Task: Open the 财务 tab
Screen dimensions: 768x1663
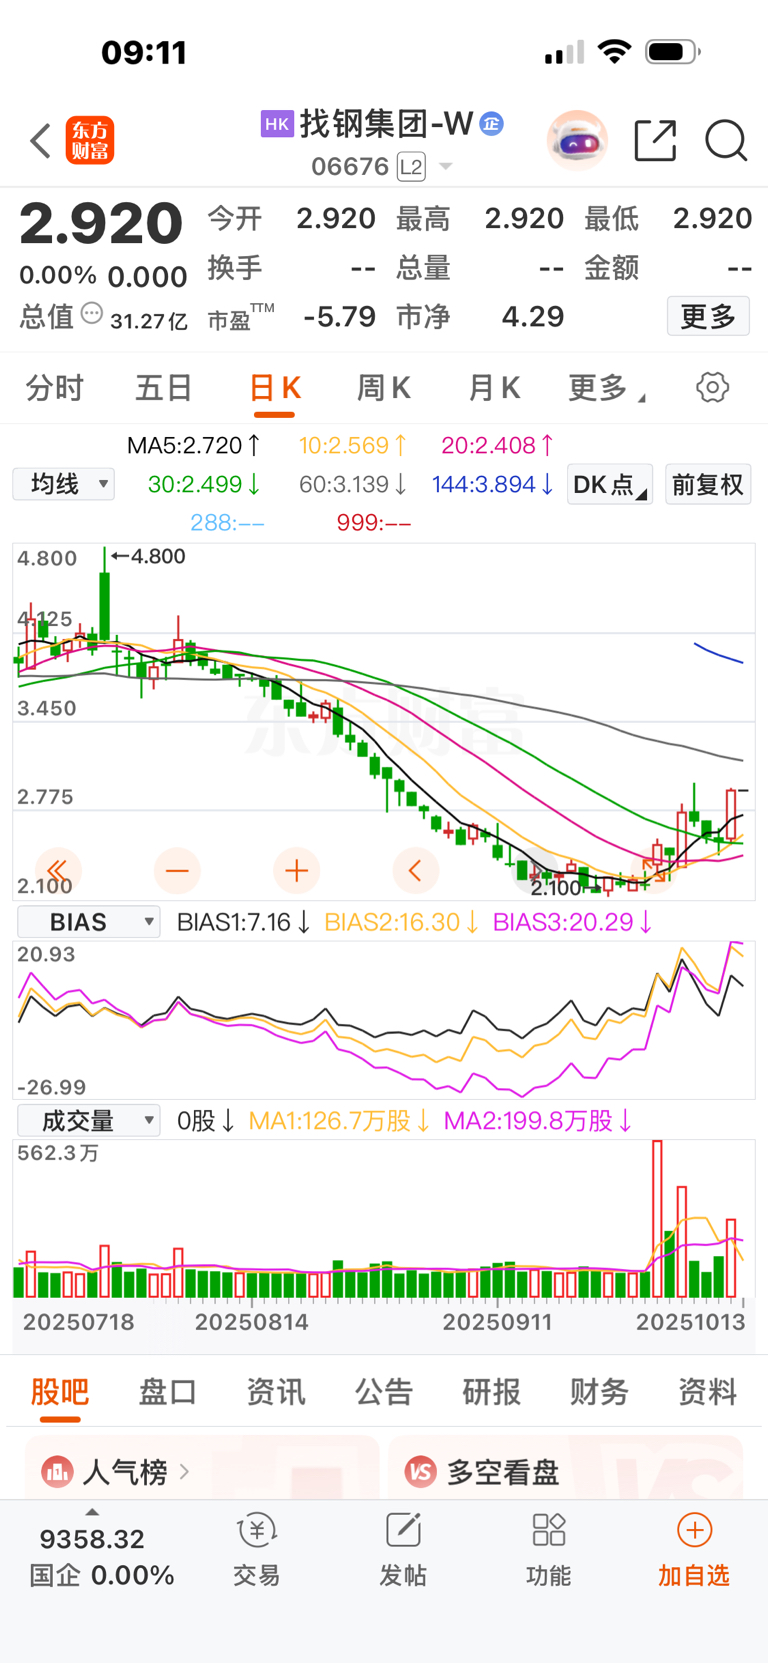Action: 600,1391
